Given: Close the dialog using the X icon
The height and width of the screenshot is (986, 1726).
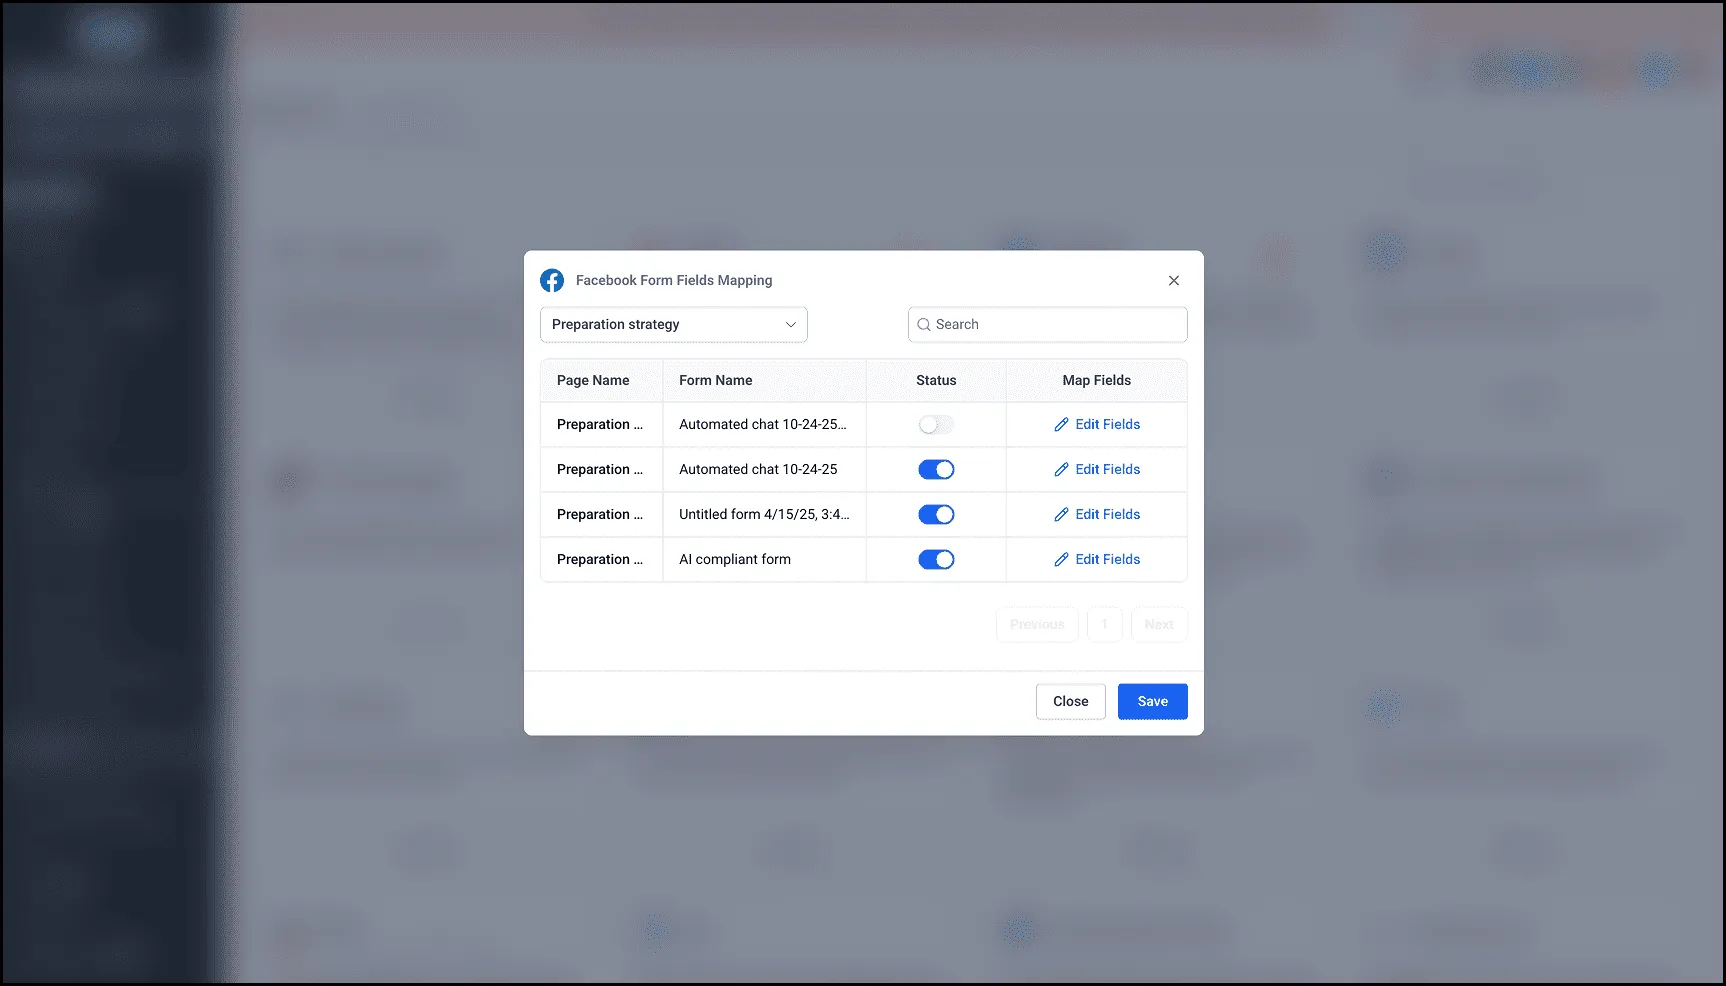Looking at the screenshot, I should pyautogui.click(x=1173, y=281).
